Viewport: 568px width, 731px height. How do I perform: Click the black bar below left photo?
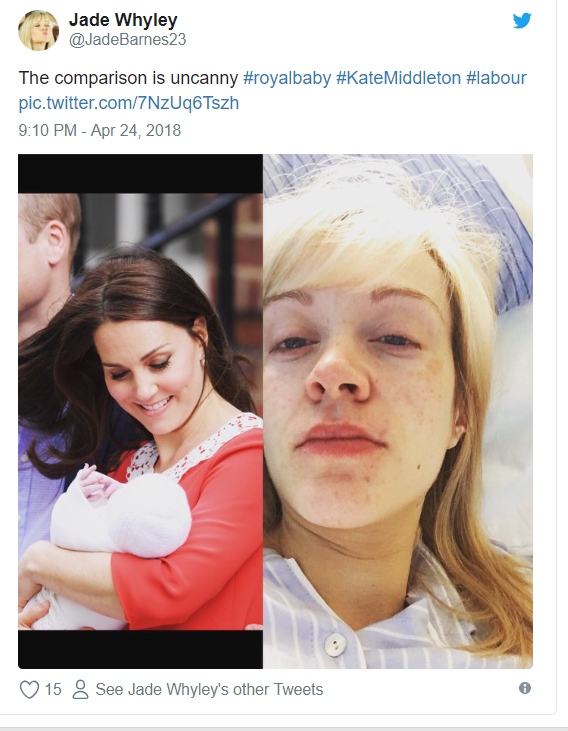(x=140, y=649)
